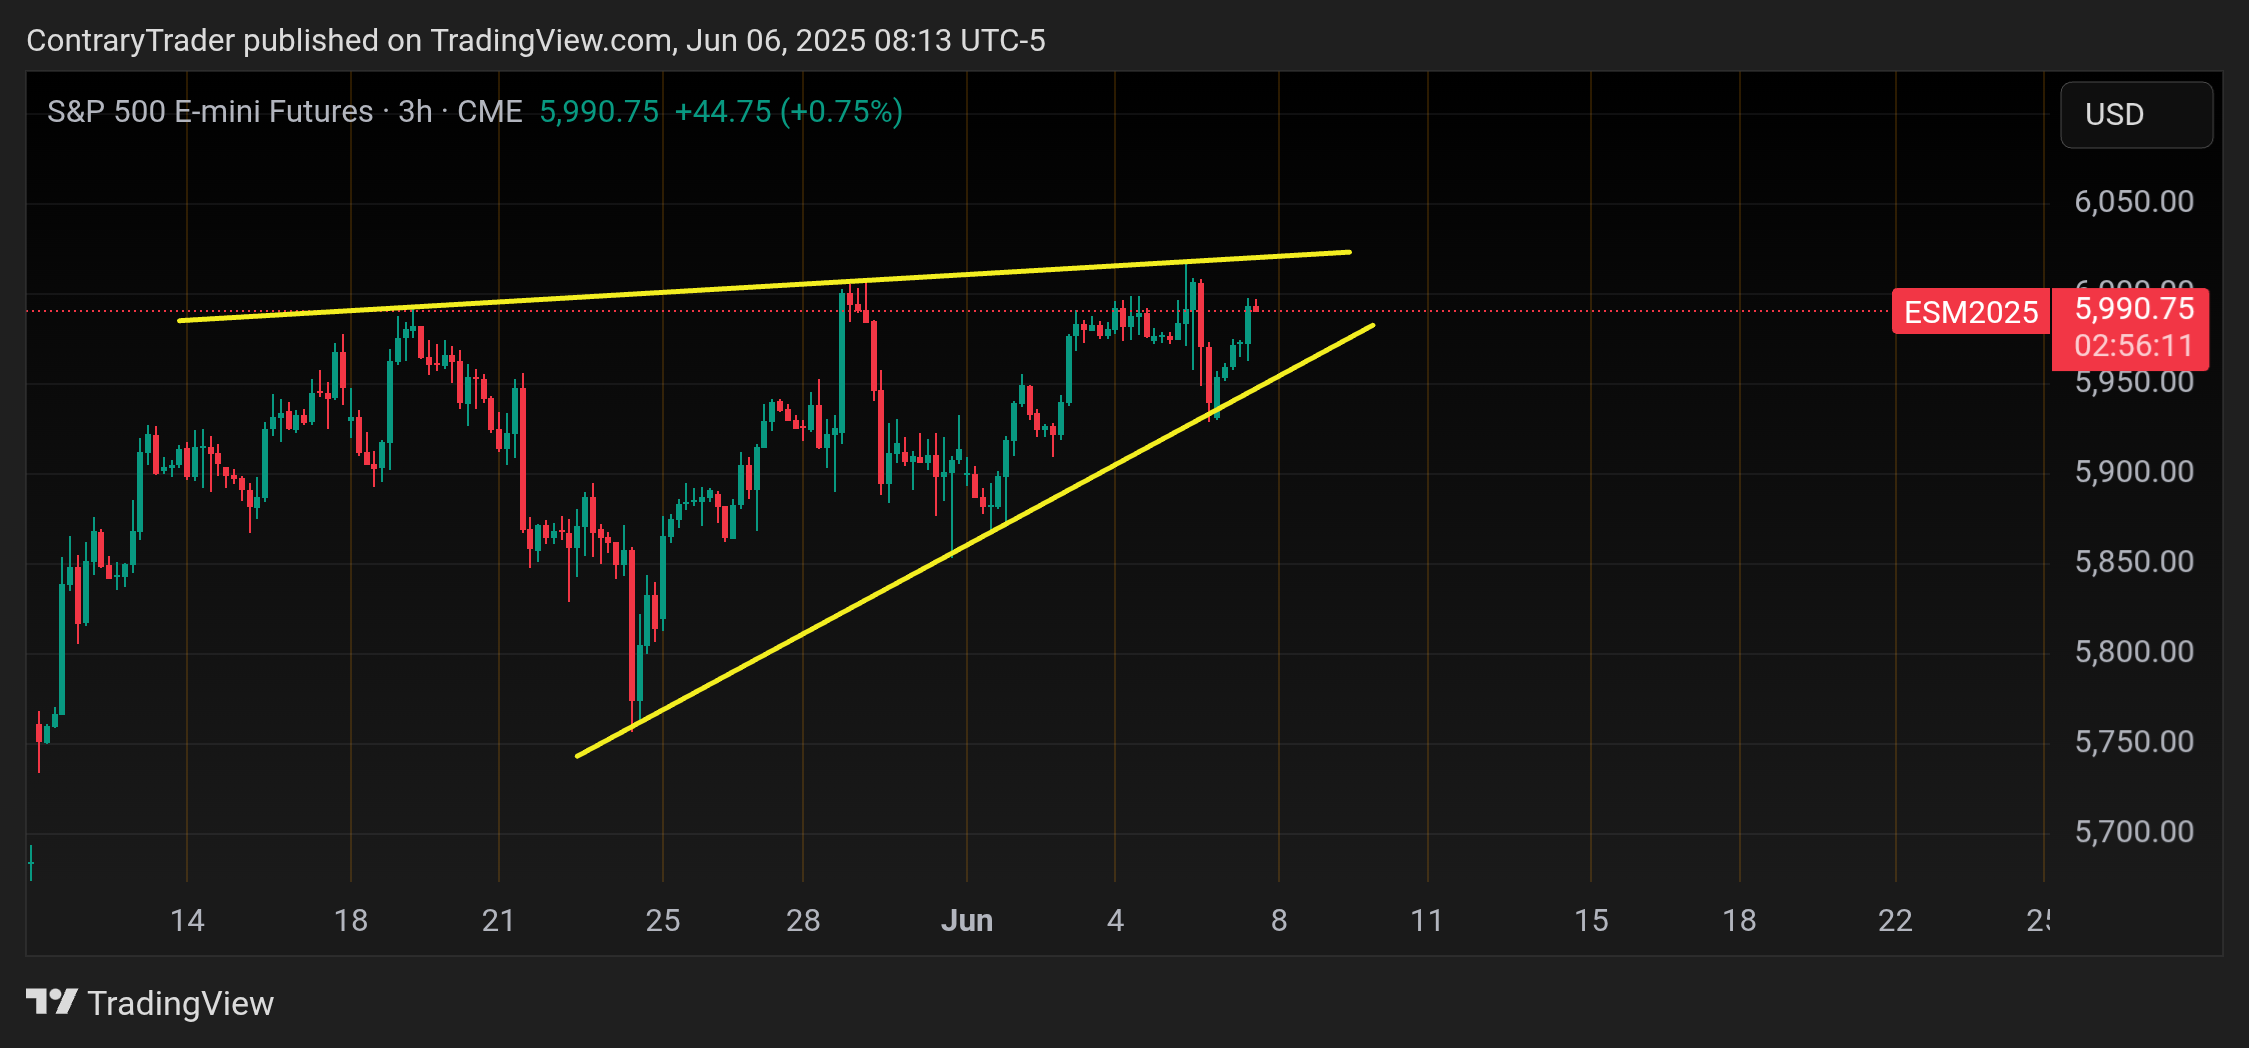Click the USD currency button
Viewport: 2249px width, 1048px height.
(2136, 115)
